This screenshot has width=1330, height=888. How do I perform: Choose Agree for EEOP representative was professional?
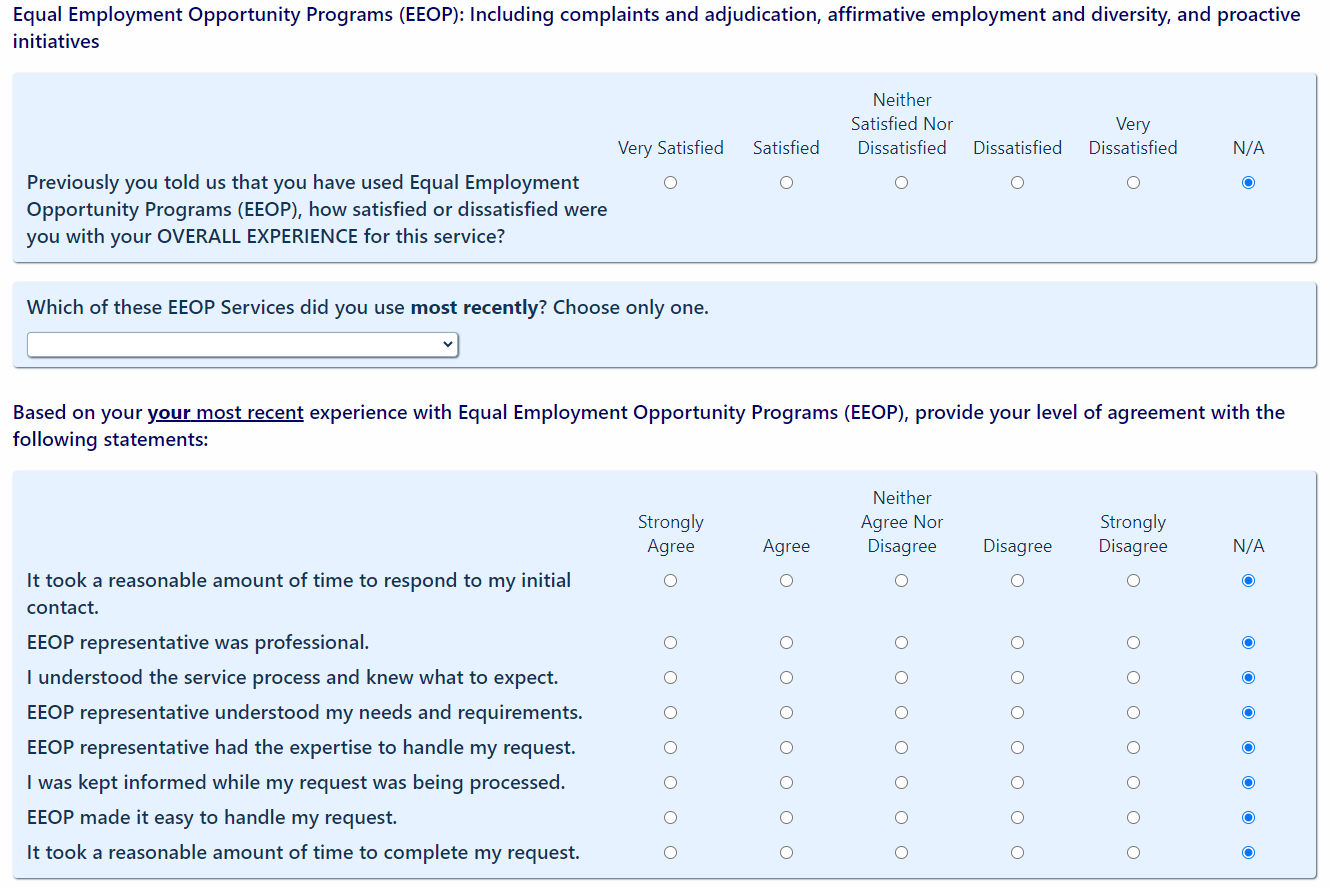pos(786,643)
